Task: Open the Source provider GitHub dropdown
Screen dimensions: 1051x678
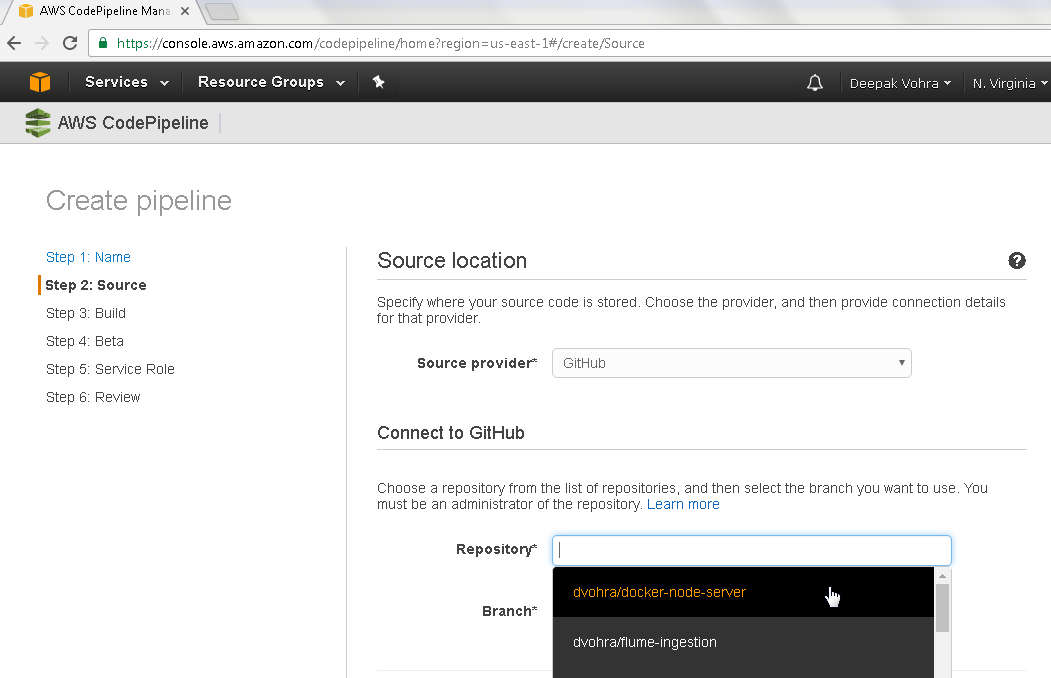Action: coord(732,363)
